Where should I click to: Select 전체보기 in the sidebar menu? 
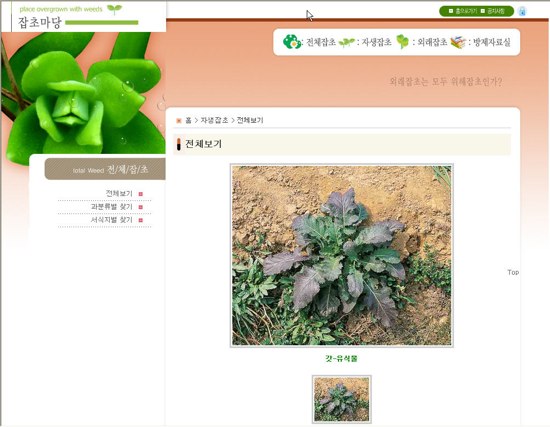119,193
